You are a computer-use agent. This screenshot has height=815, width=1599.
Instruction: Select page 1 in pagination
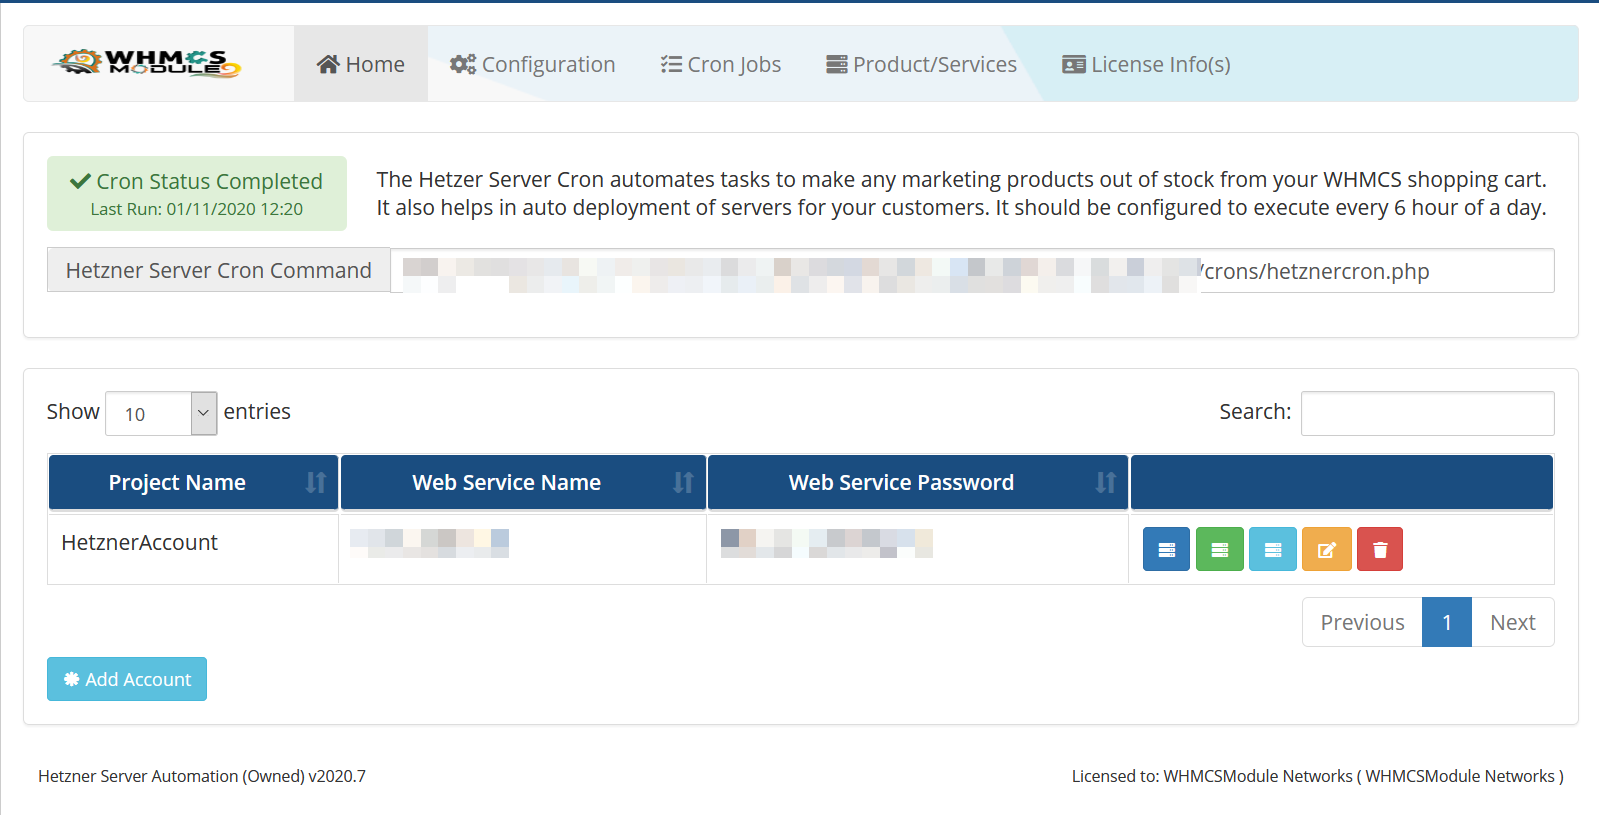pos(1447,622)
